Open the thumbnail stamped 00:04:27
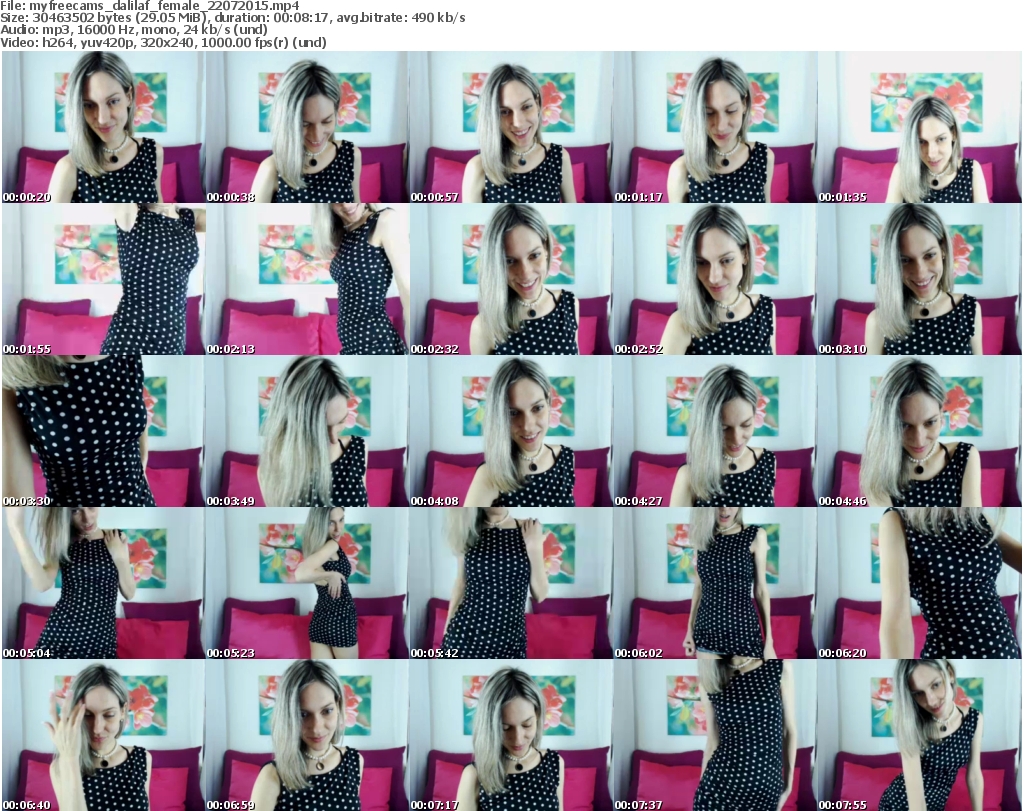This screenshot has width=1024, height=811. tap(715, 431)
